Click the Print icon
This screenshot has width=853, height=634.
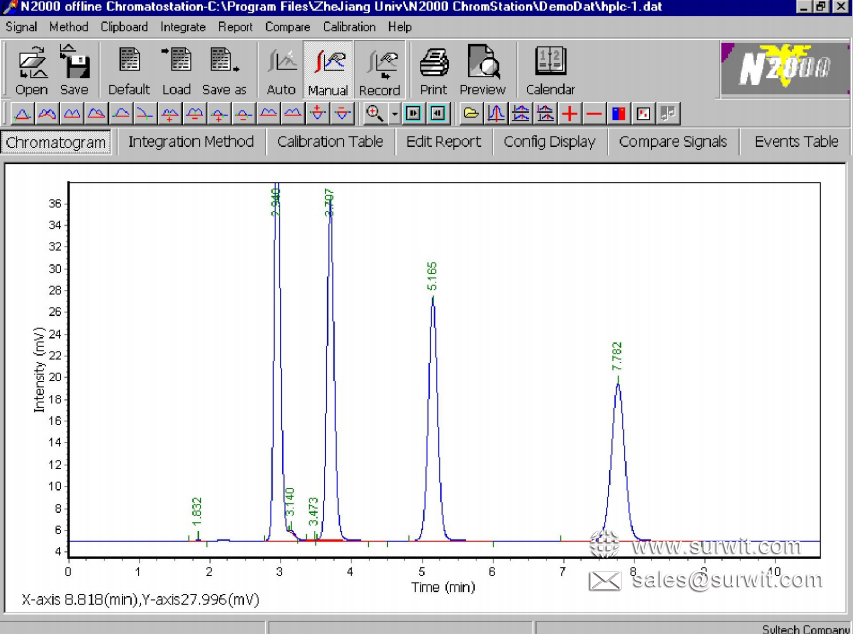(433, 70)
